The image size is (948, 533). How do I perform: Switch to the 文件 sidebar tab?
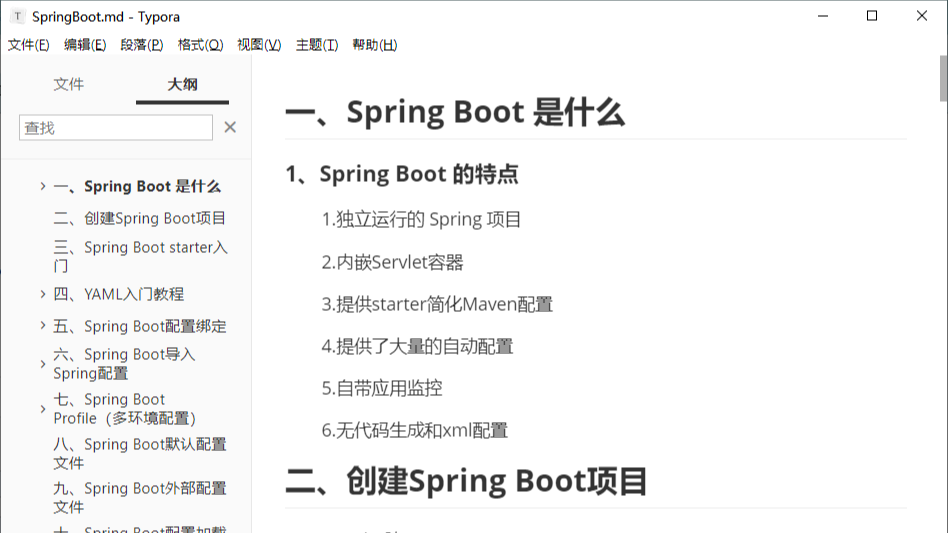point(68,84)
